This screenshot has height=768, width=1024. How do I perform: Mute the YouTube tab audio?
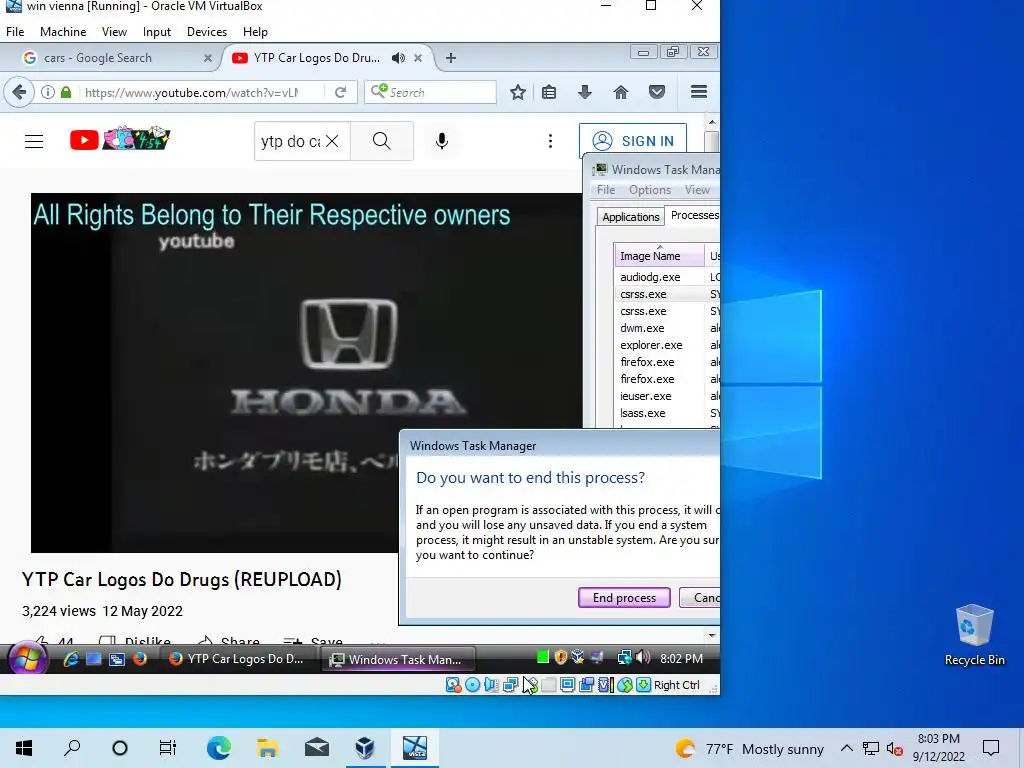398,58
